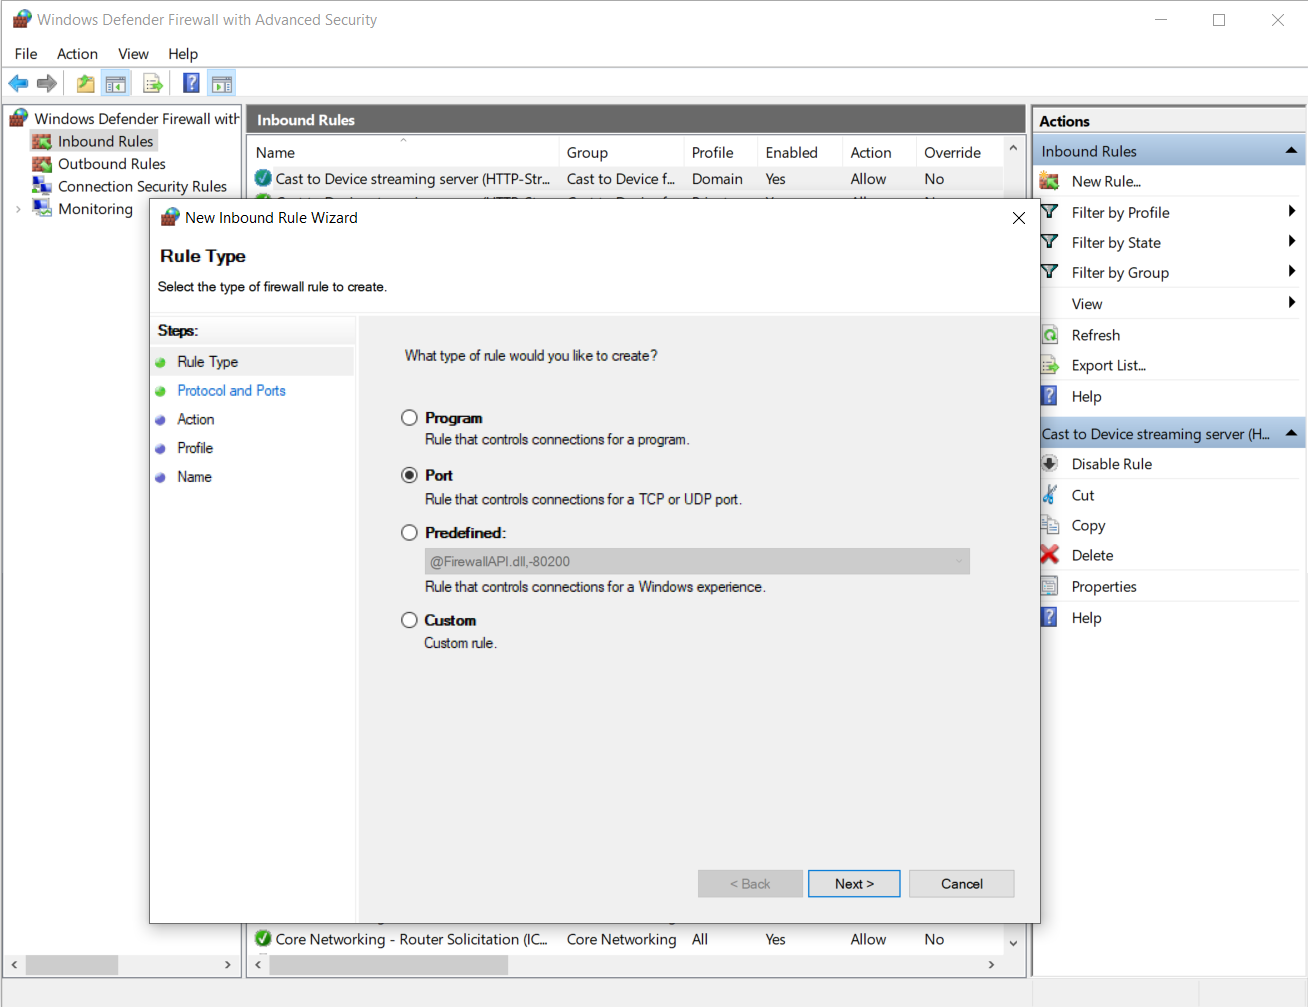Viewport: 1308px width, 1007px height.
Task: Click the blue Help toolbar icon
Action: pyautogui.click(x=191, y=84)
